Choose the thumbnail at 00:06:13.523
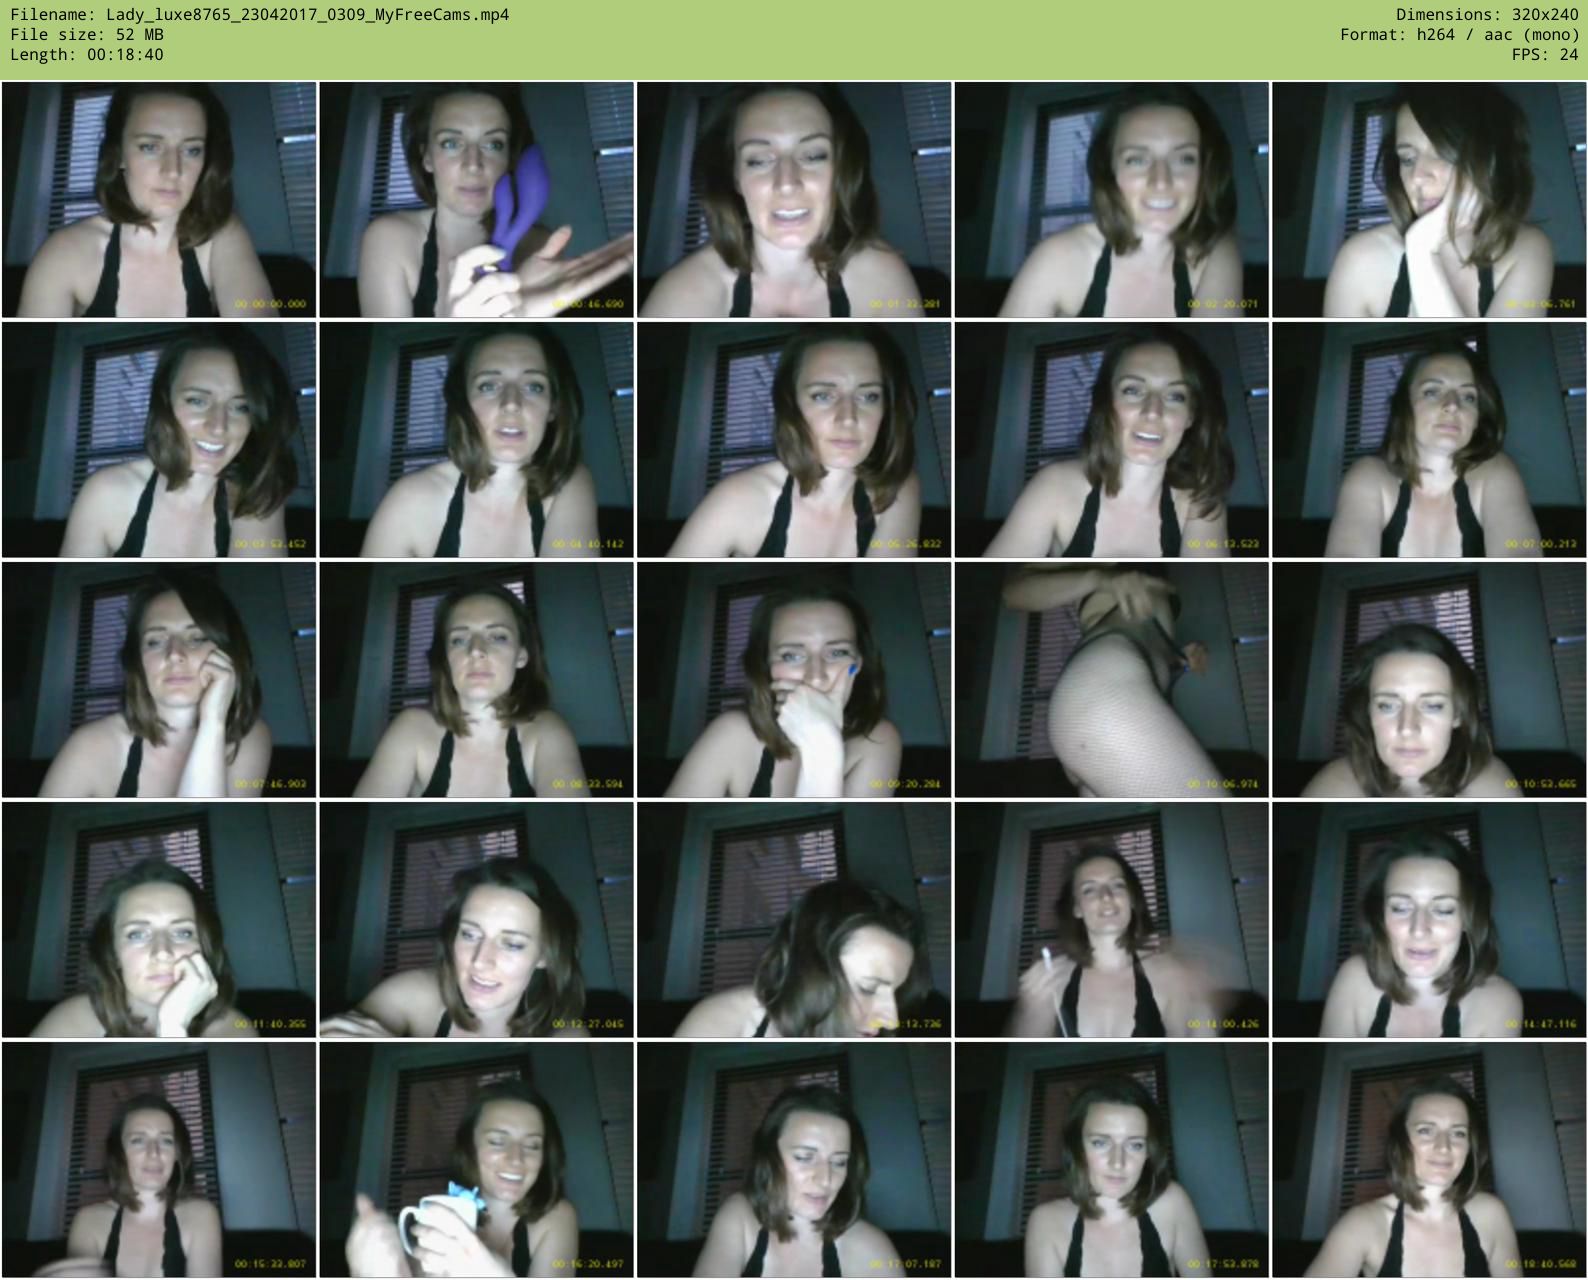This screenshot has width=1588, height=1280. [1112, 440]
